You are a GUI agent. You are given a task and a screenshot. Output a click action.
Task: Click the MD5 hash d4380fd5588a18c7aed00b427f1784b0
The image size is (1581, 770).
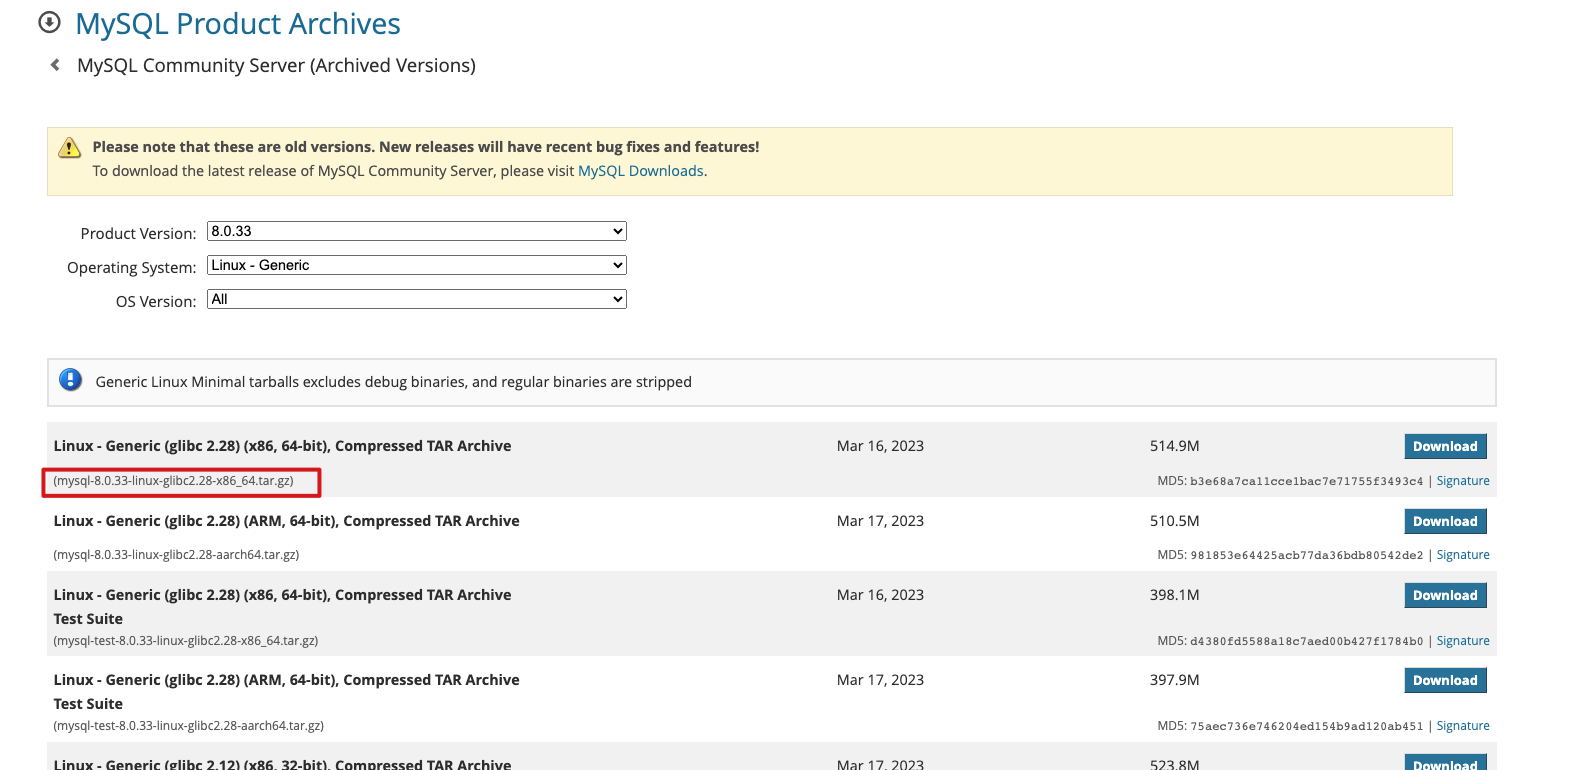1306,642
